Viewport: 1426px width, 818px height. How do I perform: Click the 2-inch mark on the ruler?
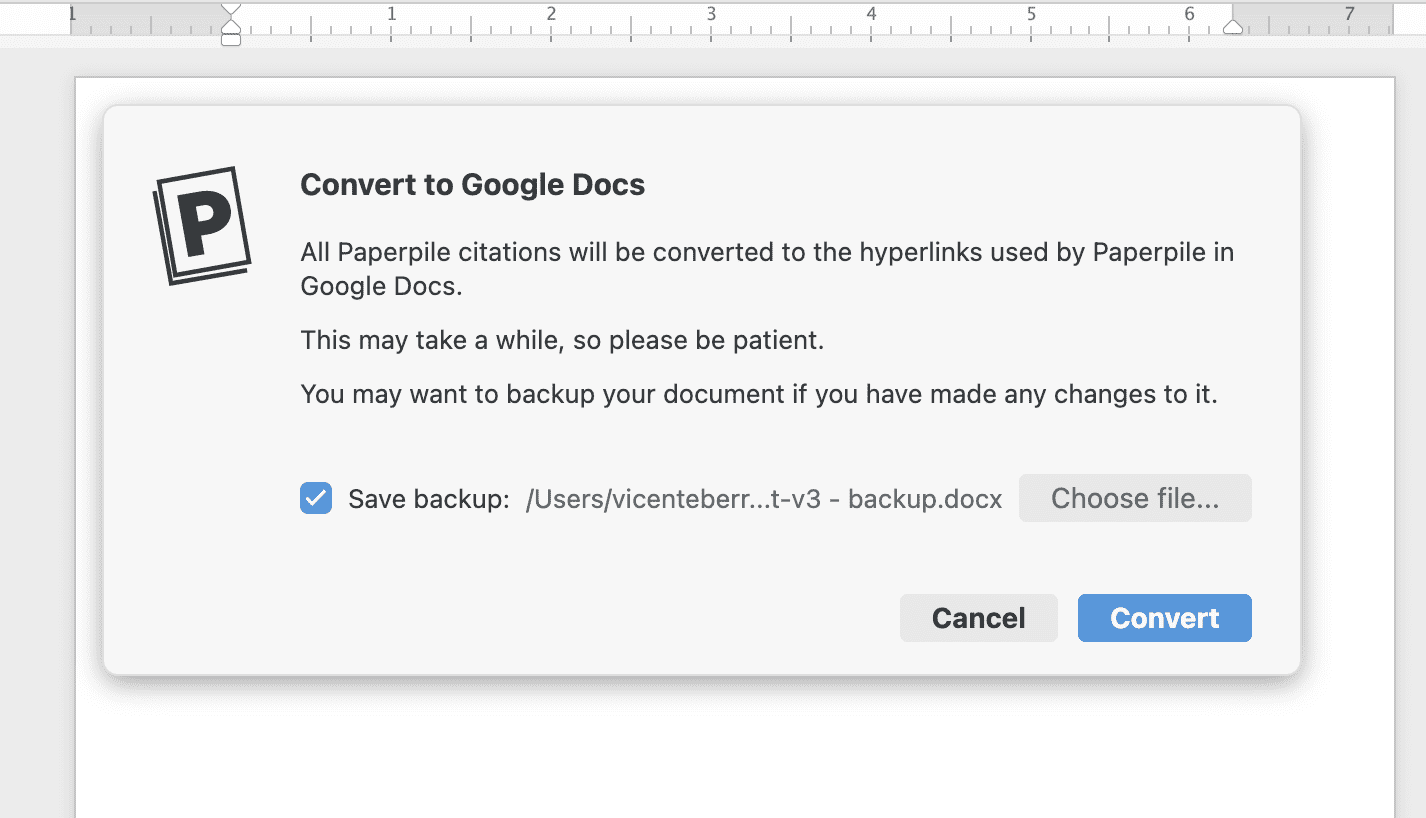pos(551,14)
